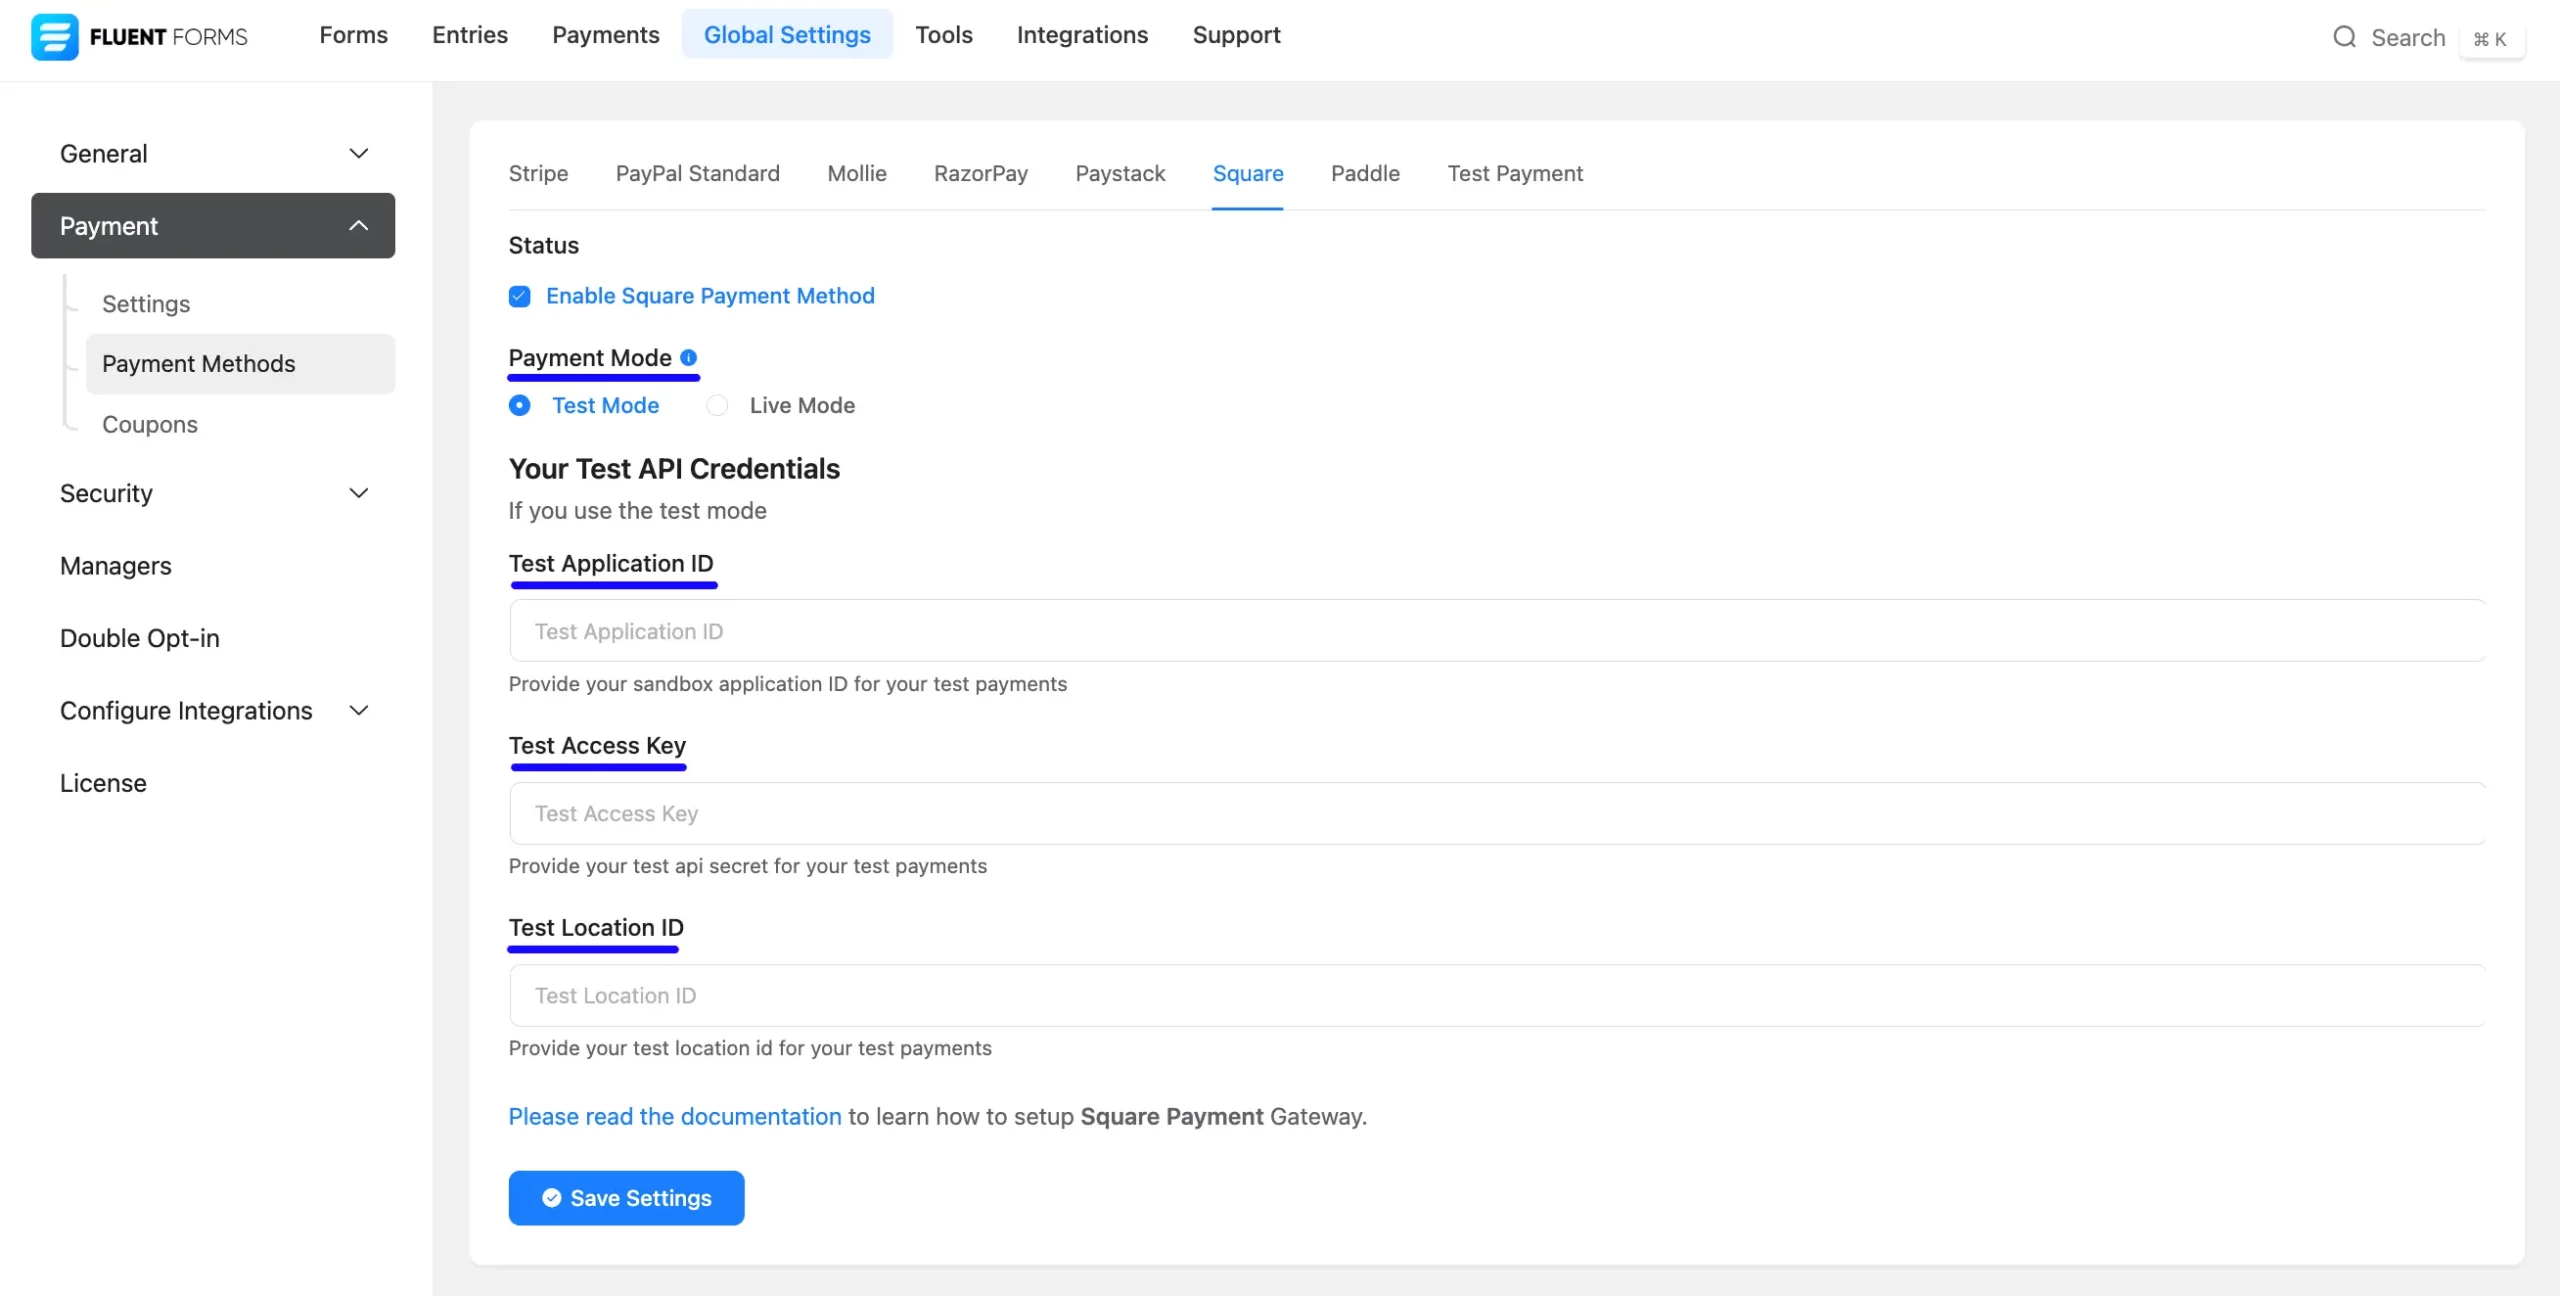Click 'Your Test API Credentials' heading
Screen dimensions: 2560x1296
pyautogui.click(x=674, y=469)
